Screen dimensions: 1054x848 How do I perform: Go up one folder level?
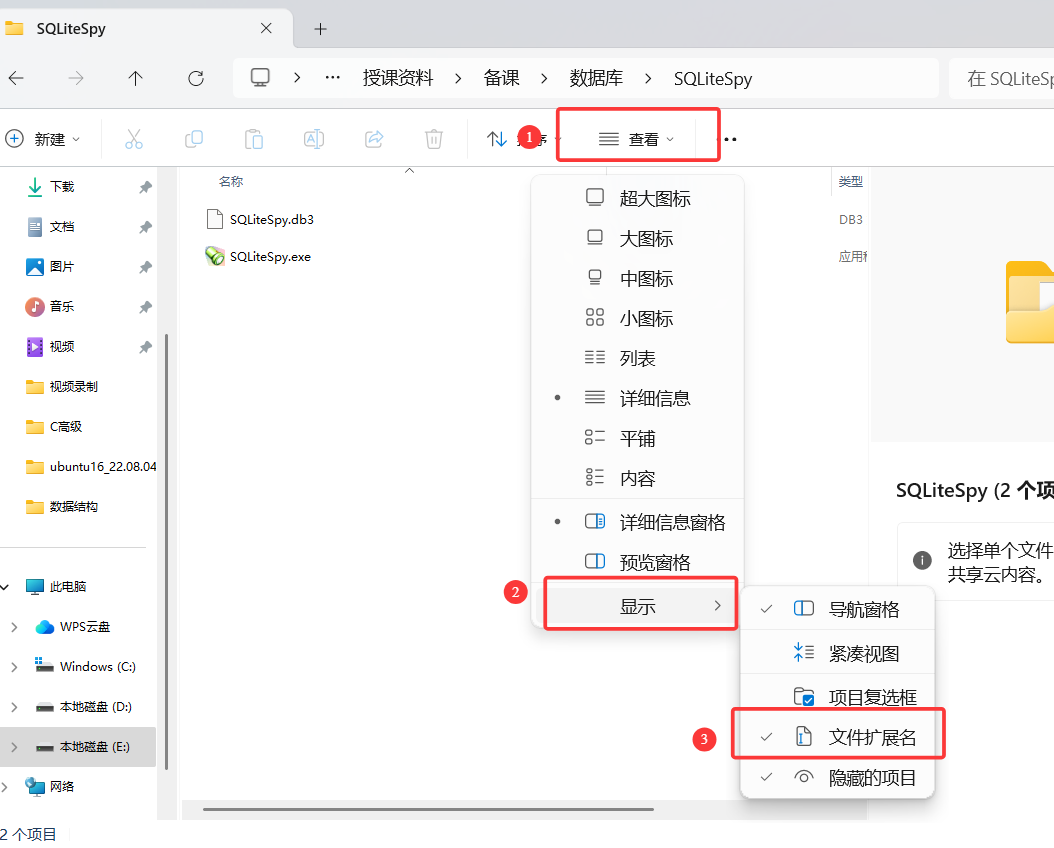(136, 79)
